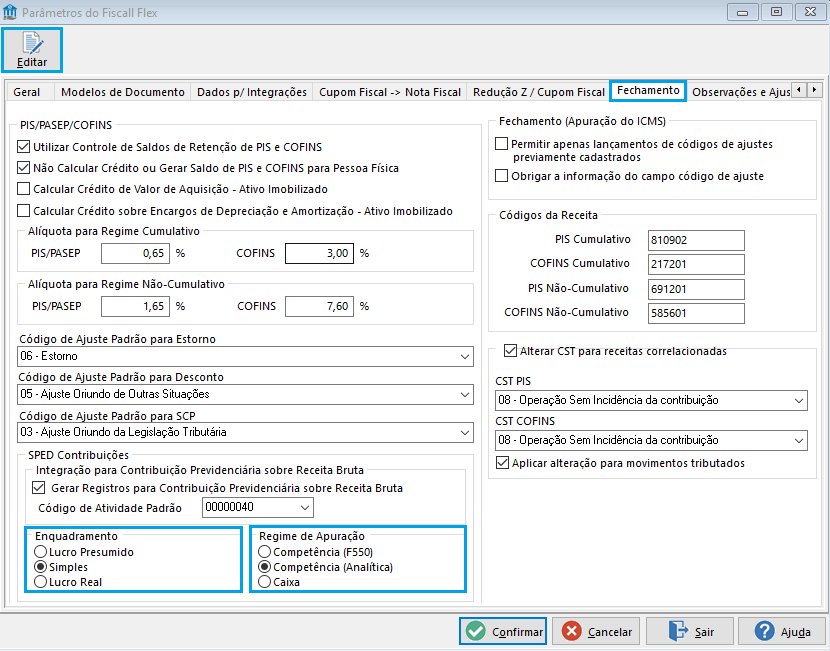Maximize the Parâmetros do Fiscall Flex window

coord(776,12)
